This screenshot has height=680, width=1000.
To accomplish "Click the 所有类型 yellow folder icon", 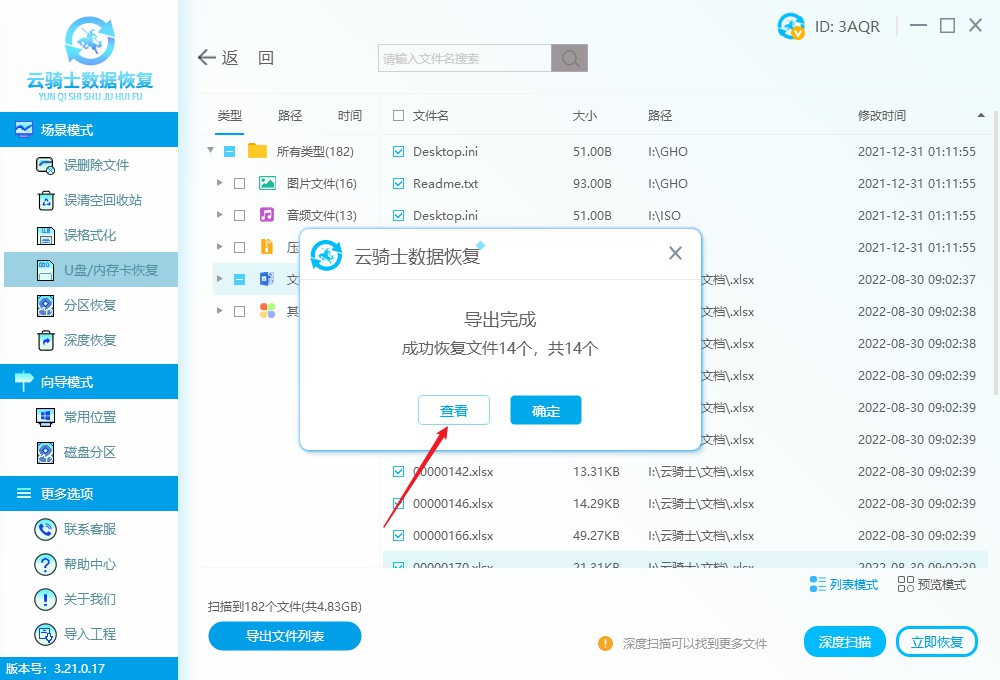I will pyautogui.click(x=257, y=151).
